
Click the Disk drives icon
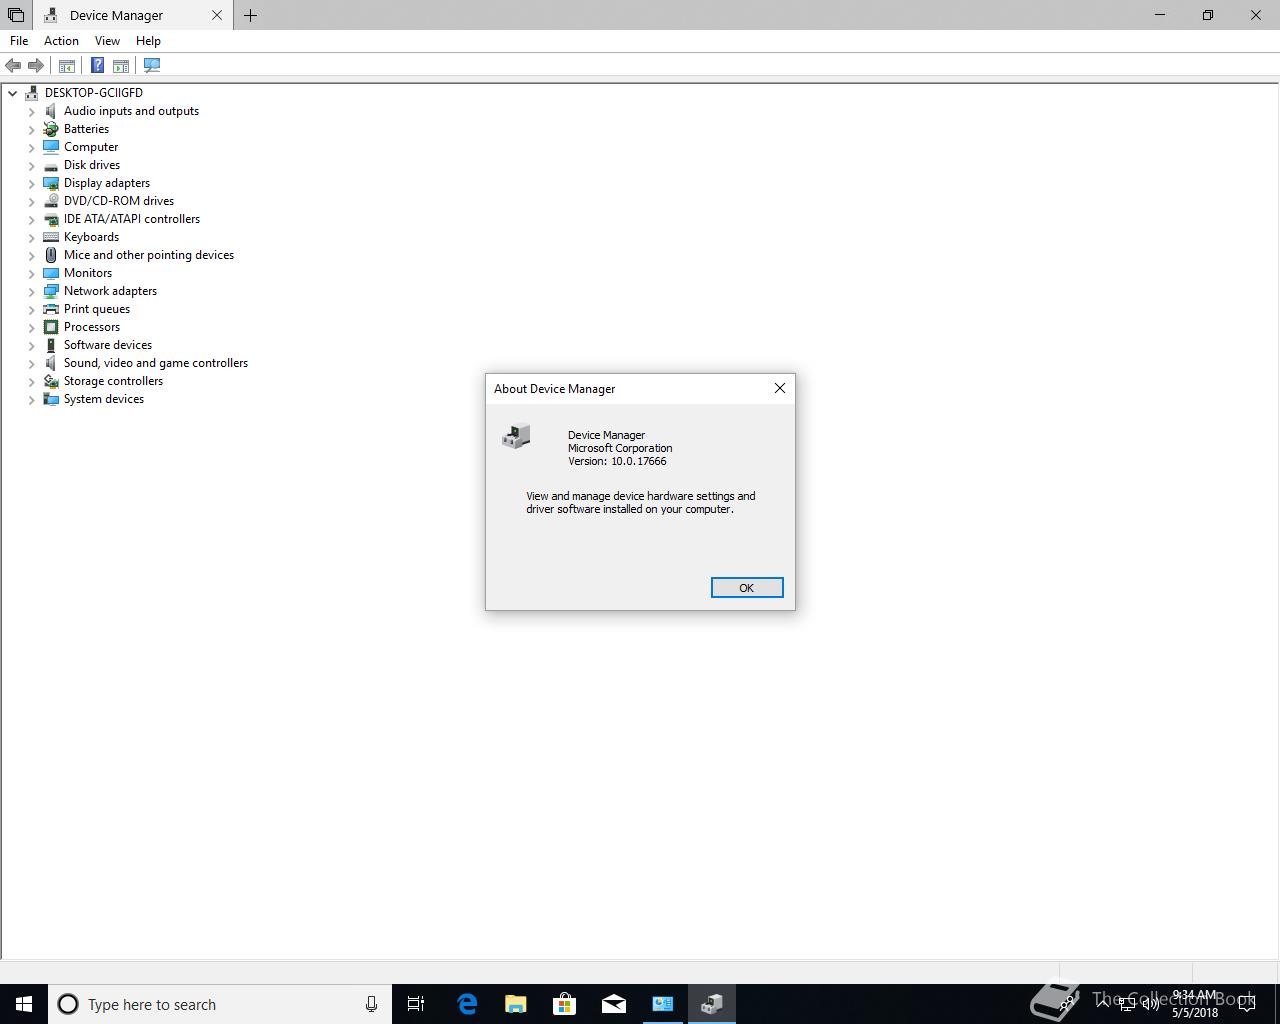(51, 165)
